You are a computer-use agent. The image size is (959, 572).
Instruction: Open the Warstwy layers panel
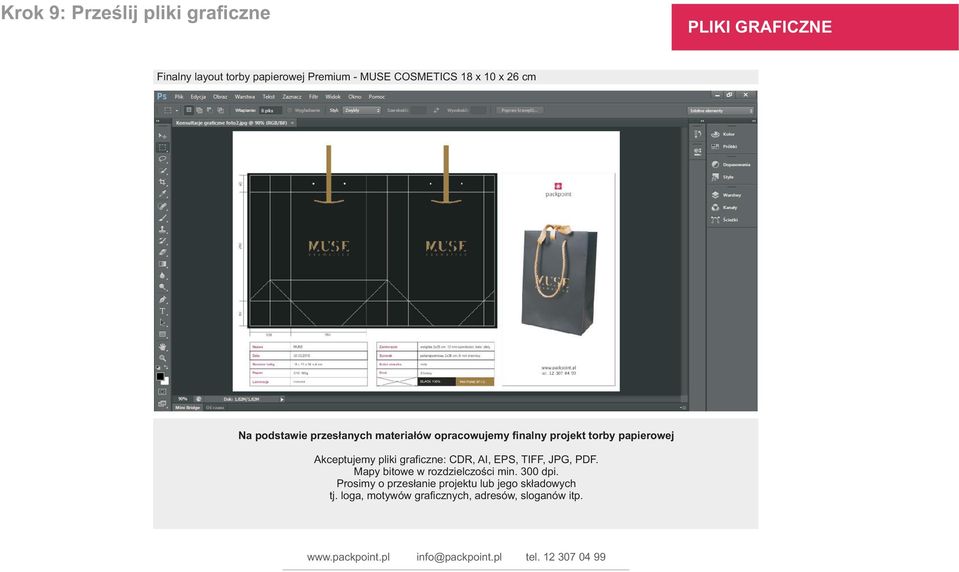(726, 195)
